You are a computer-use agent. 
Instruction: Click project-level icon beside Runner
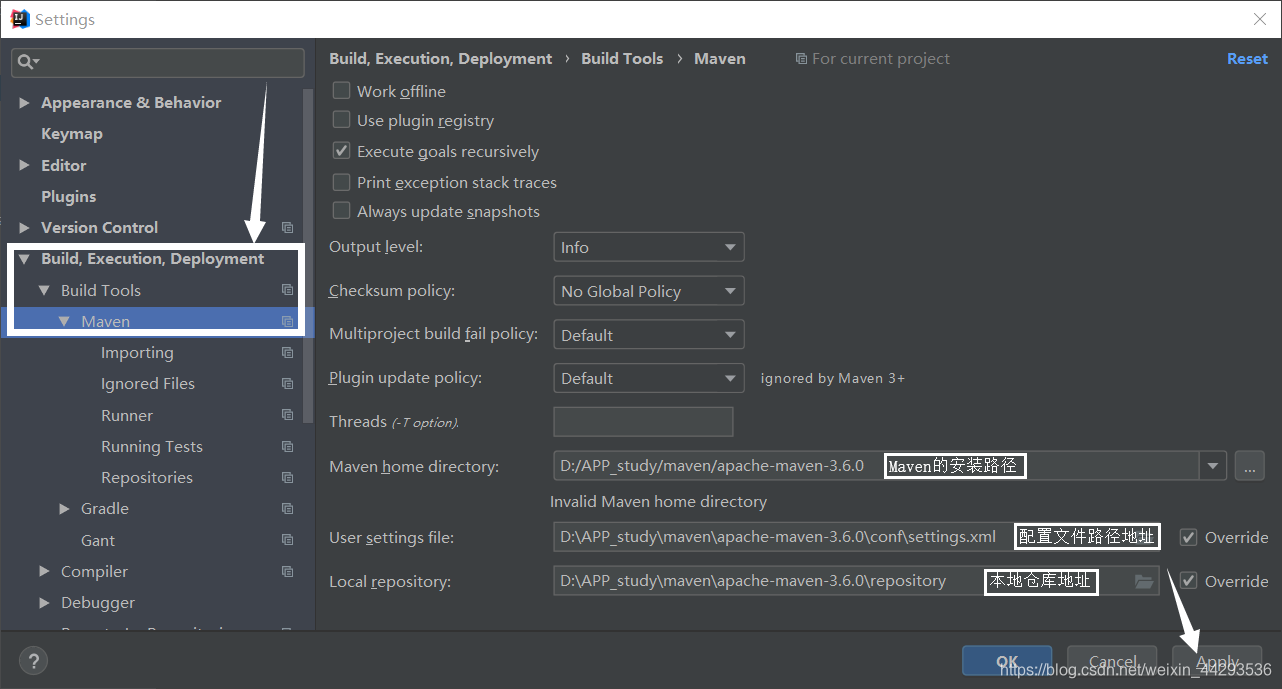pyautogui.click(x=287, y=415)
